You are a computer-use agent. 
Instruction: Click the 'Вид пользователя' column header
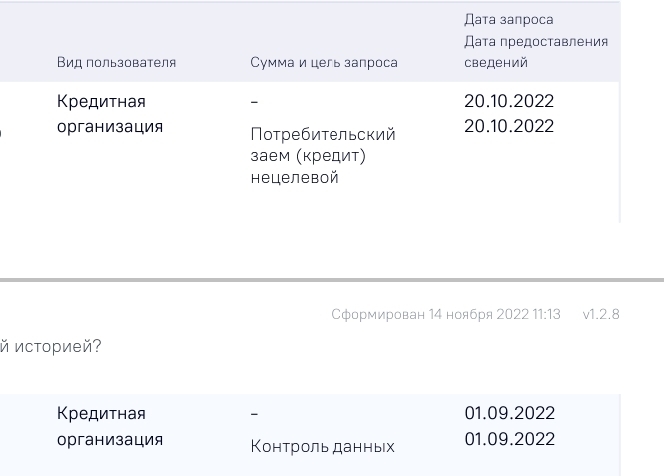click(x=116, y=63)
